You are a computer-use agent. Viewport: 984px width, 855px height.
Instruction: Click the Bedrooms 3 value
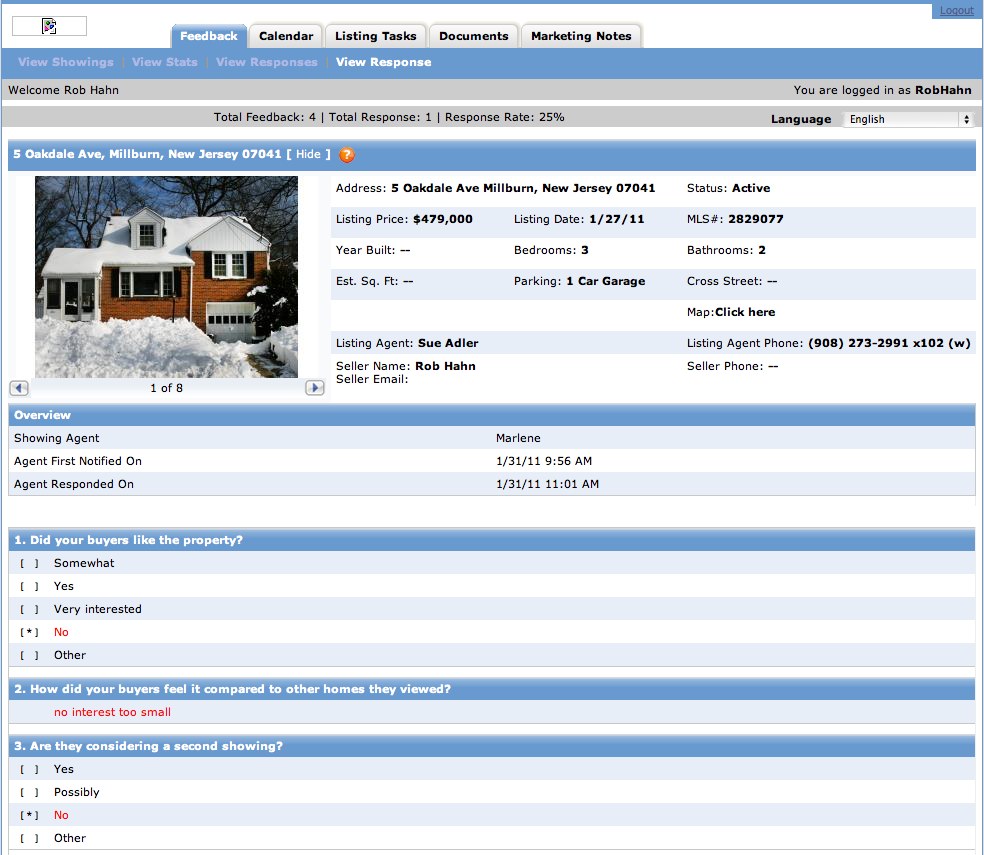pyautogui.click(x=584, y=250)
